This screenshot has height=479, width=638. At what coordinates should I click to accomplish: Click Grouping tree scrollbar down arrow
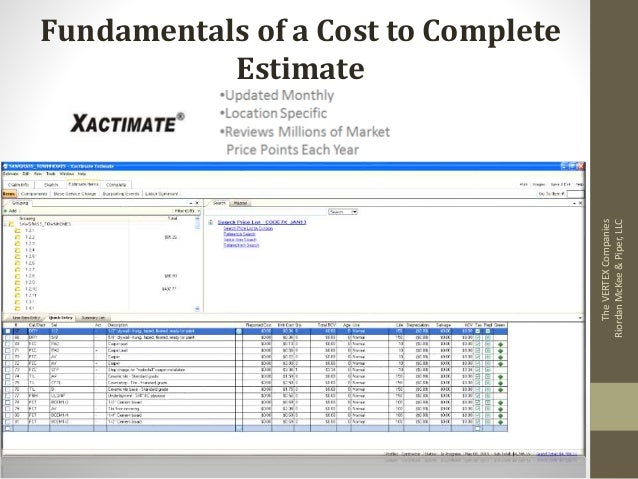pyautogui.click(x=197, y=309)
